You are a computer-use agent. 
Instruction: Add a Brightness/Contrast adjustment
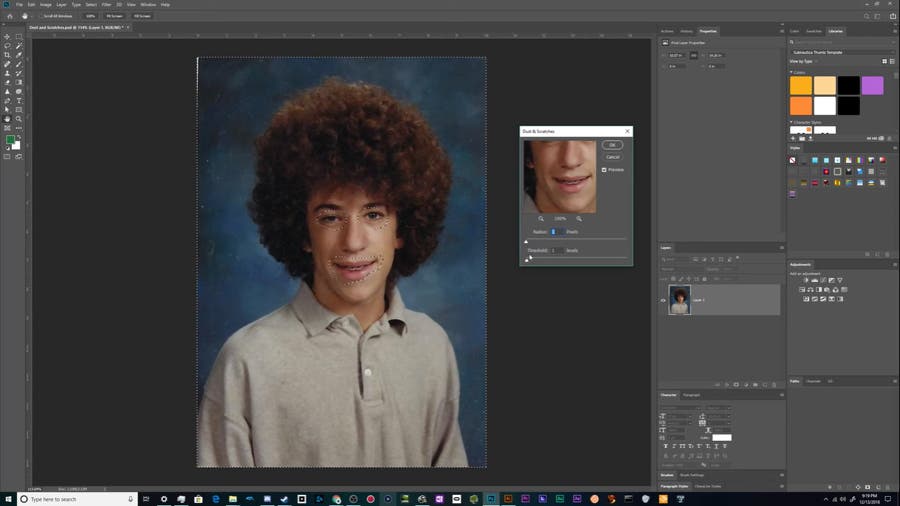pos(805,281)
